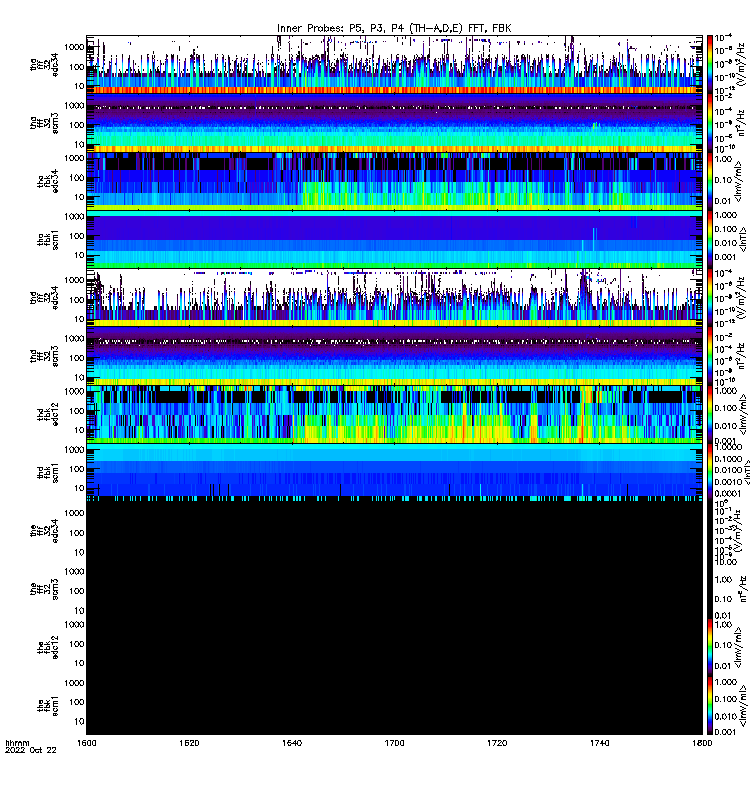This screenshot has width=750, height=800.
Task: Click the color bar beside the fbk scm1 panel
Action: (710, 706)
